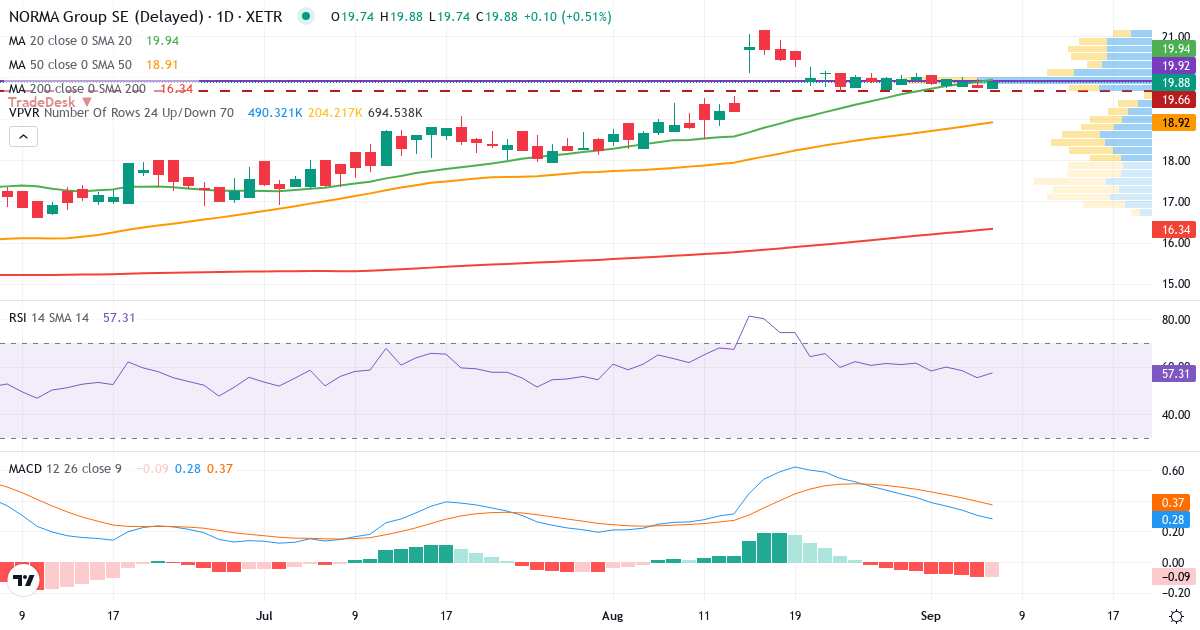Click the 40.00 RSI scale label
1200x630 pixels.
pos(1175,414)
